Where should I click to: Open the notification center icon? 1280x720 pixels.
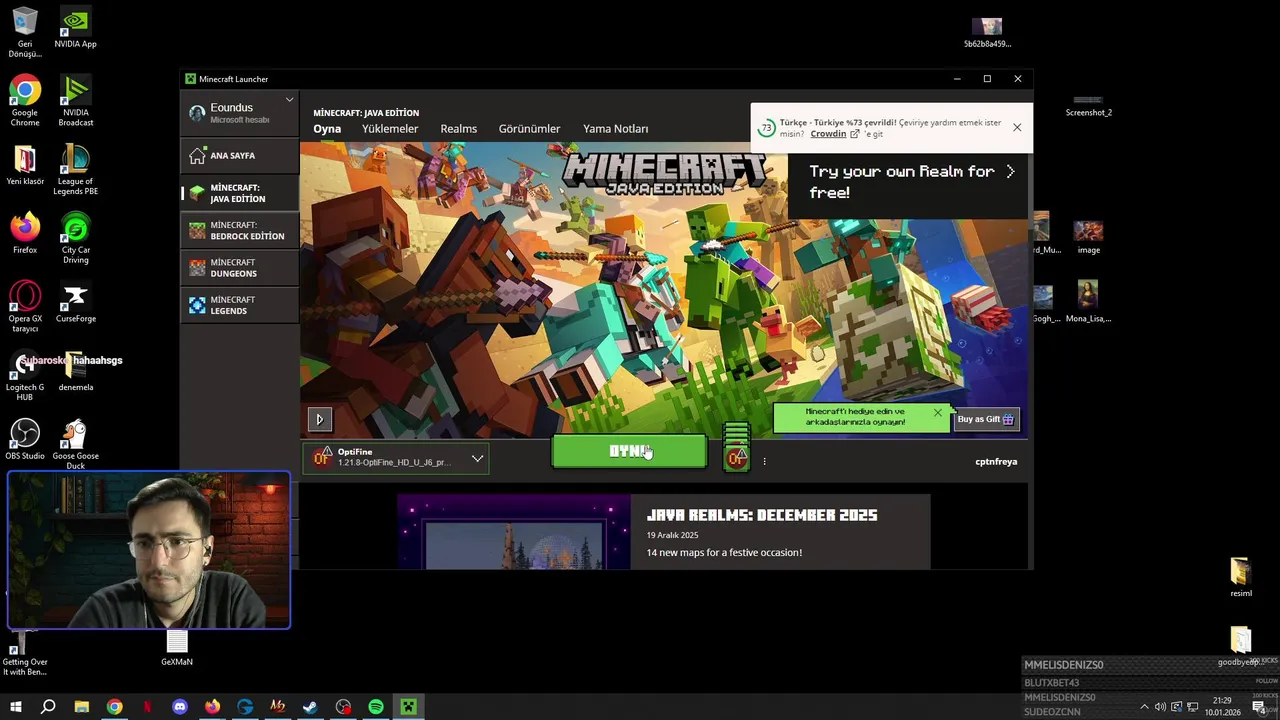1259,707
